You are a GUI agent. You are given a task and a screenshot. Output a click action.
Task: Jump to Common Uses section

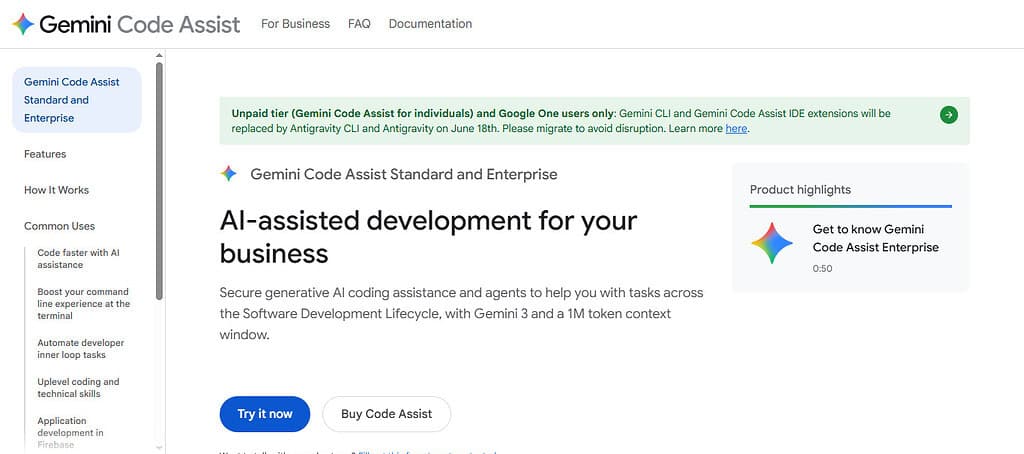tap(59, 226)
